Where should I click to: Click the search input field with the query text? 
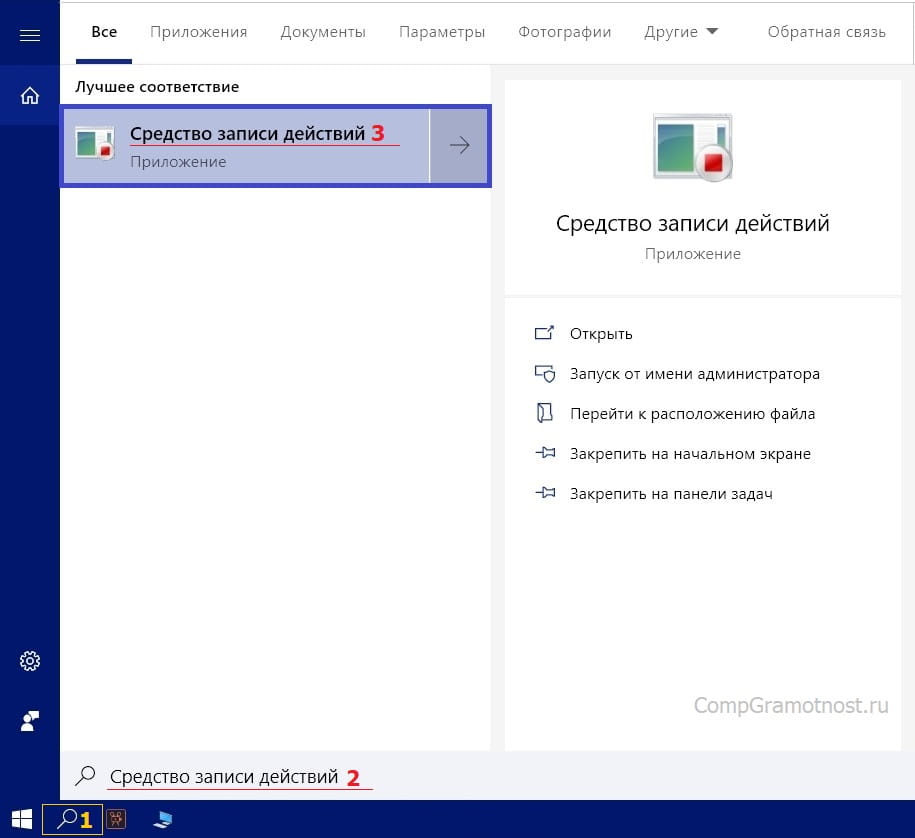click(x=487, y=776)
